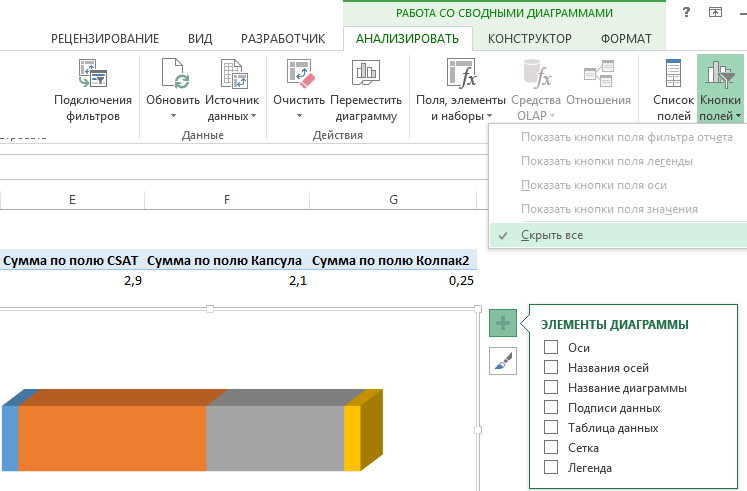The height and width of the screenshot is (491, 747).
Task: Open Поля, элементы и наборы icon
Action: 463,74
